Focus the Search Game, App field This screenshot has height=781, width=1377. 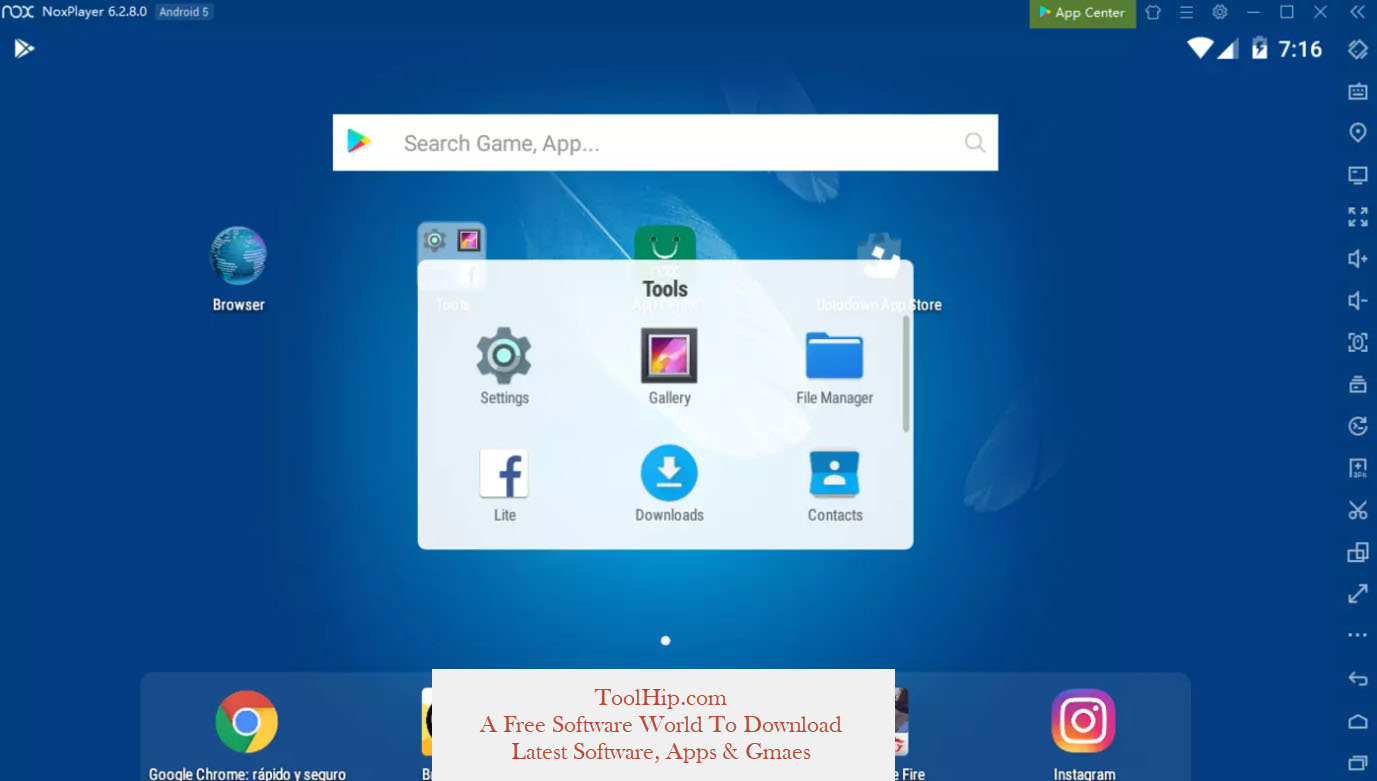pos(665,142)
